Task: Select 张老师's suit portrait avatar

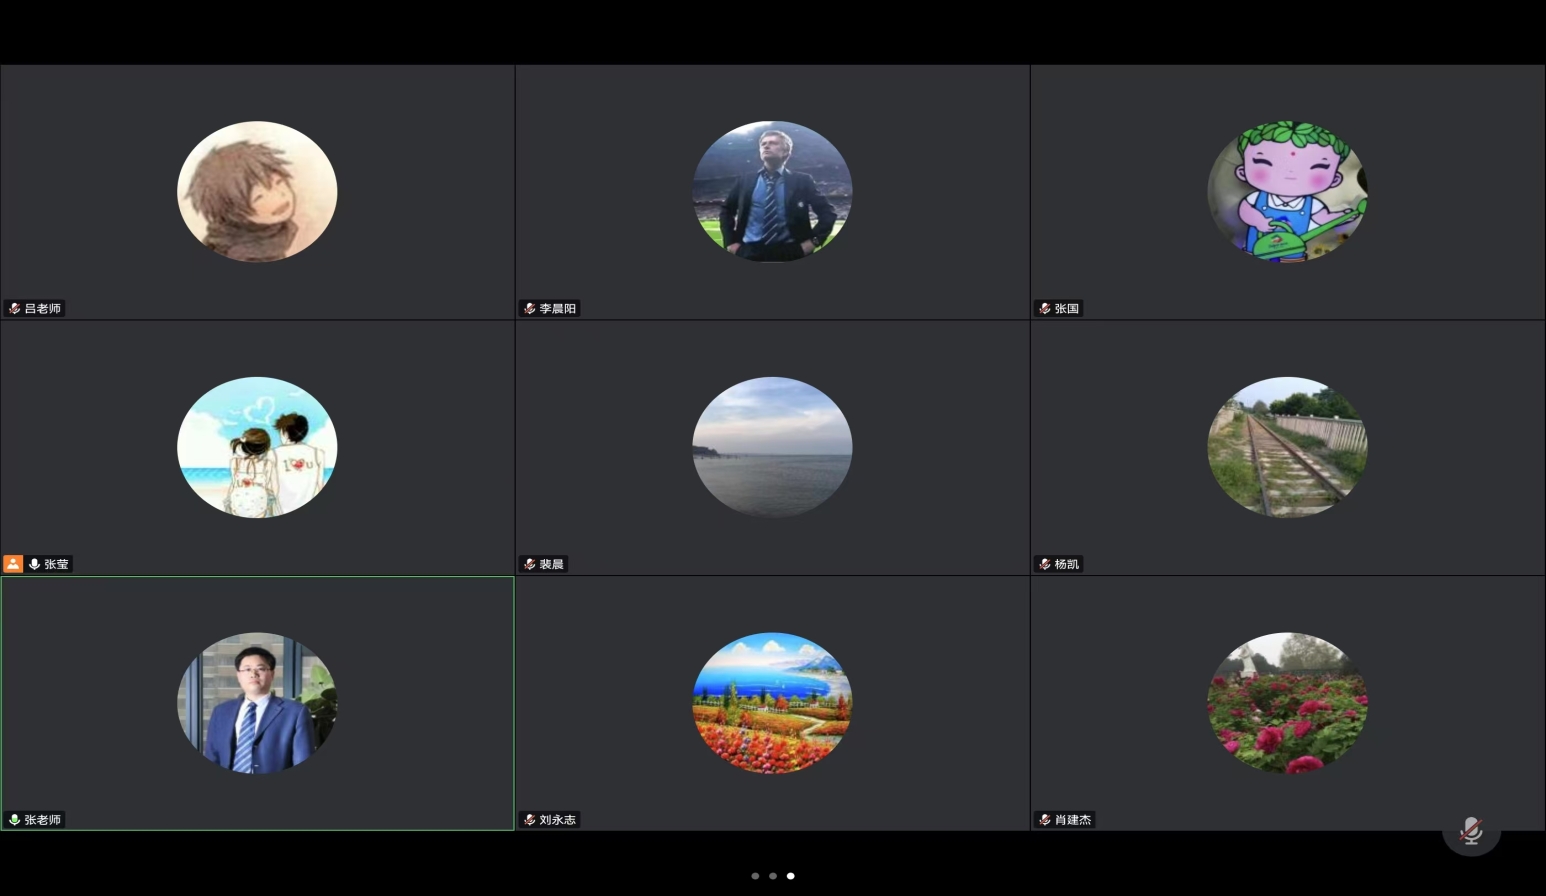Action: [x=257, y=703]
